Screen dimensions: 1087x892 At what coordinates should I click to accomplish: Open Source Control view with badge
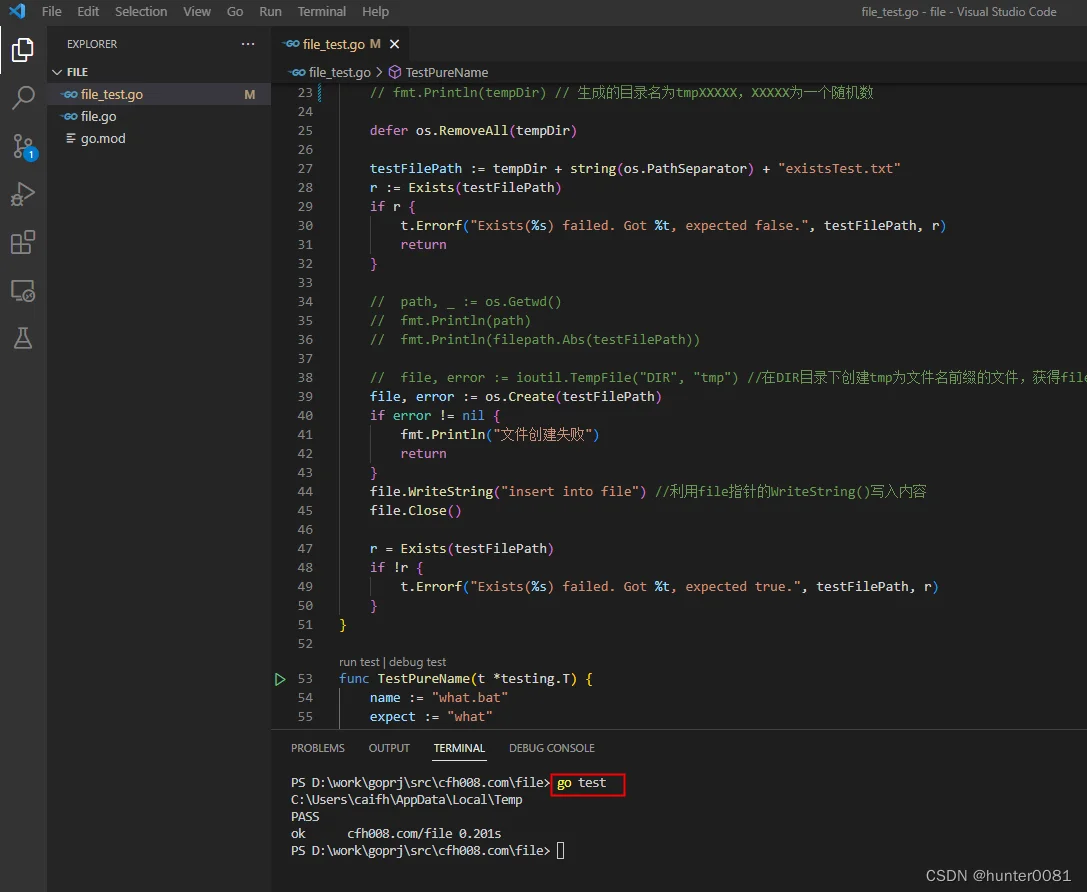[23, 146]
